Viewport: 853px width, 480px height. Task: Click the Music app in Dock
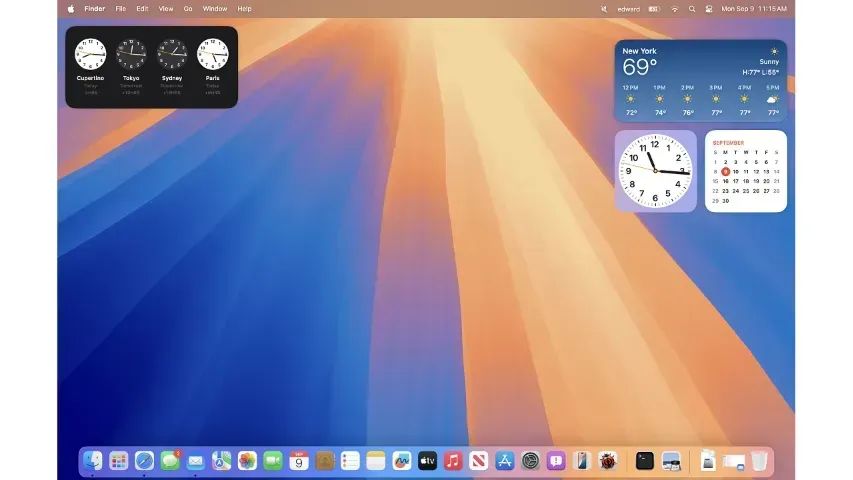click(453, 461)
